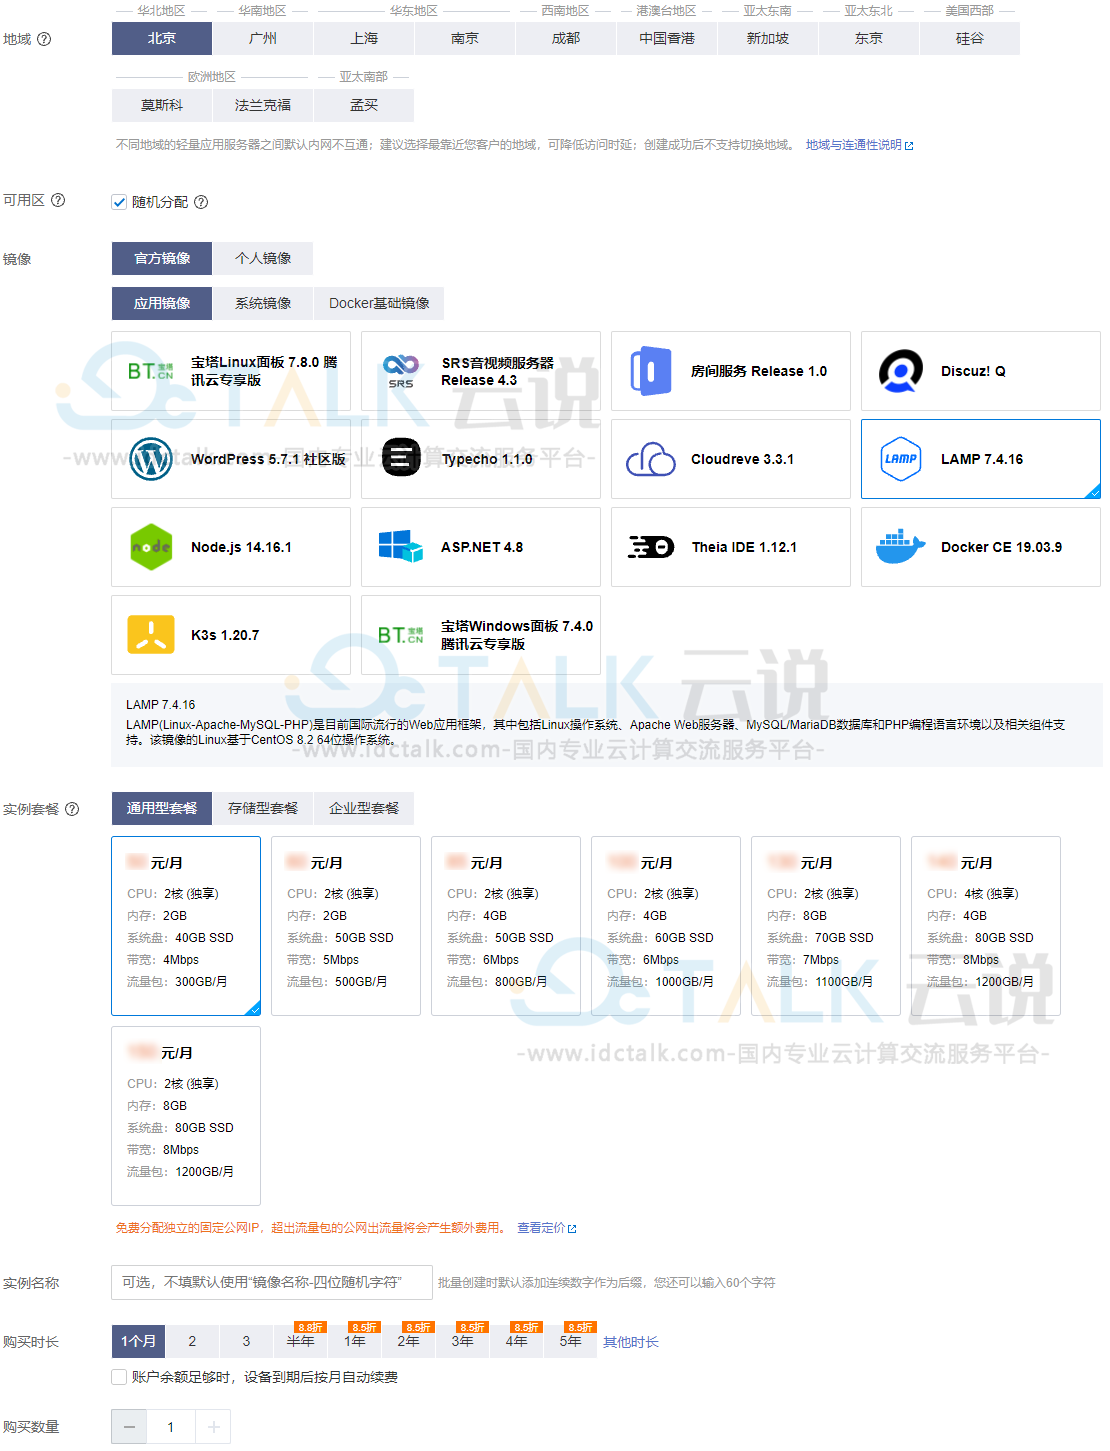The height and width of the screenshot is (1451, 1110).
Task: Click the WordPress logo icon
Action: [151, 459]
